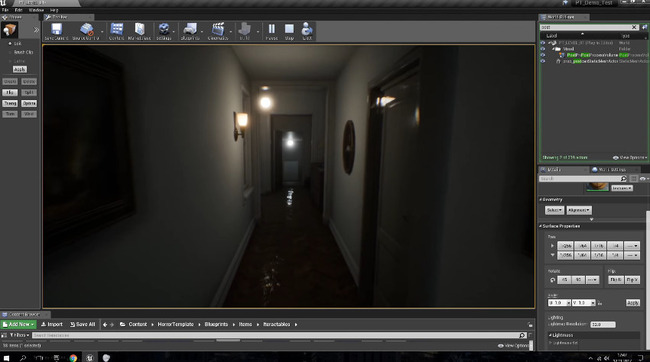The height and width of the screenshot is (362, 650).
Task: Click Apply button in Modes panel
Action: click(x=19, y=69)
